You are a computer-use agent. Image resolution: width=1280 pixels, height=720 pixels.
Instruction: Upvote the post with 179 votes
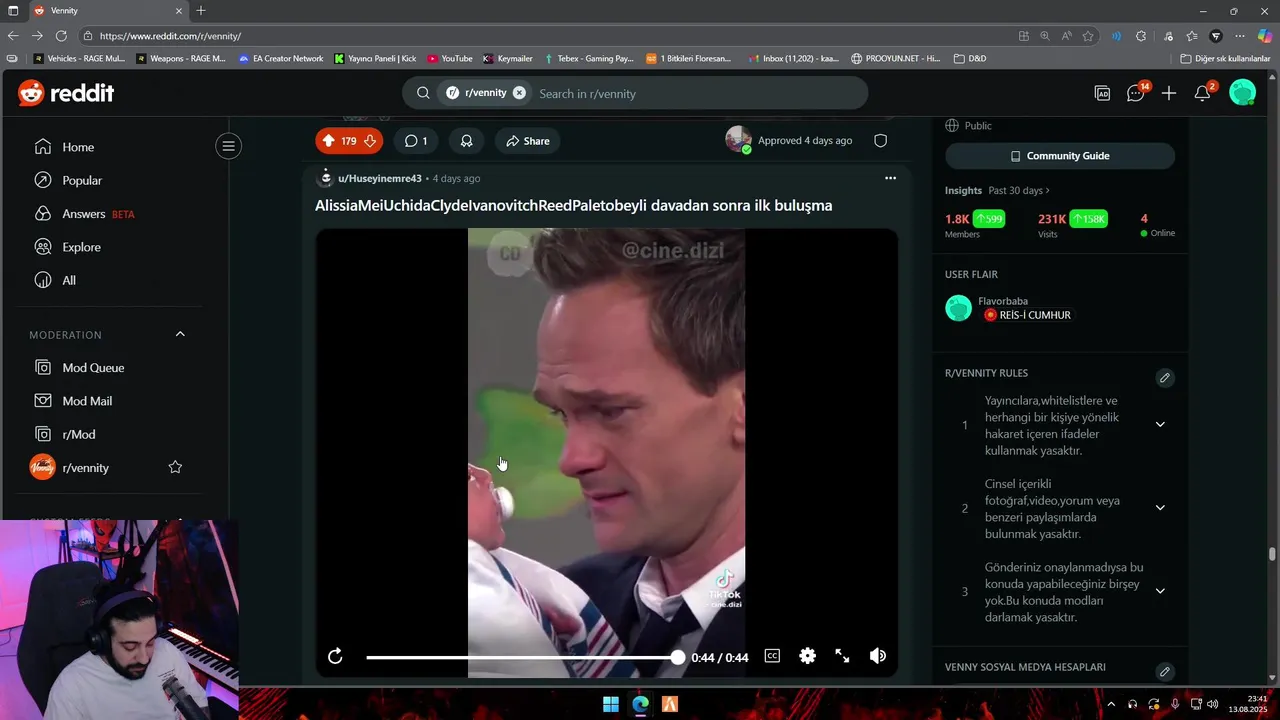(x=328, y=141)
